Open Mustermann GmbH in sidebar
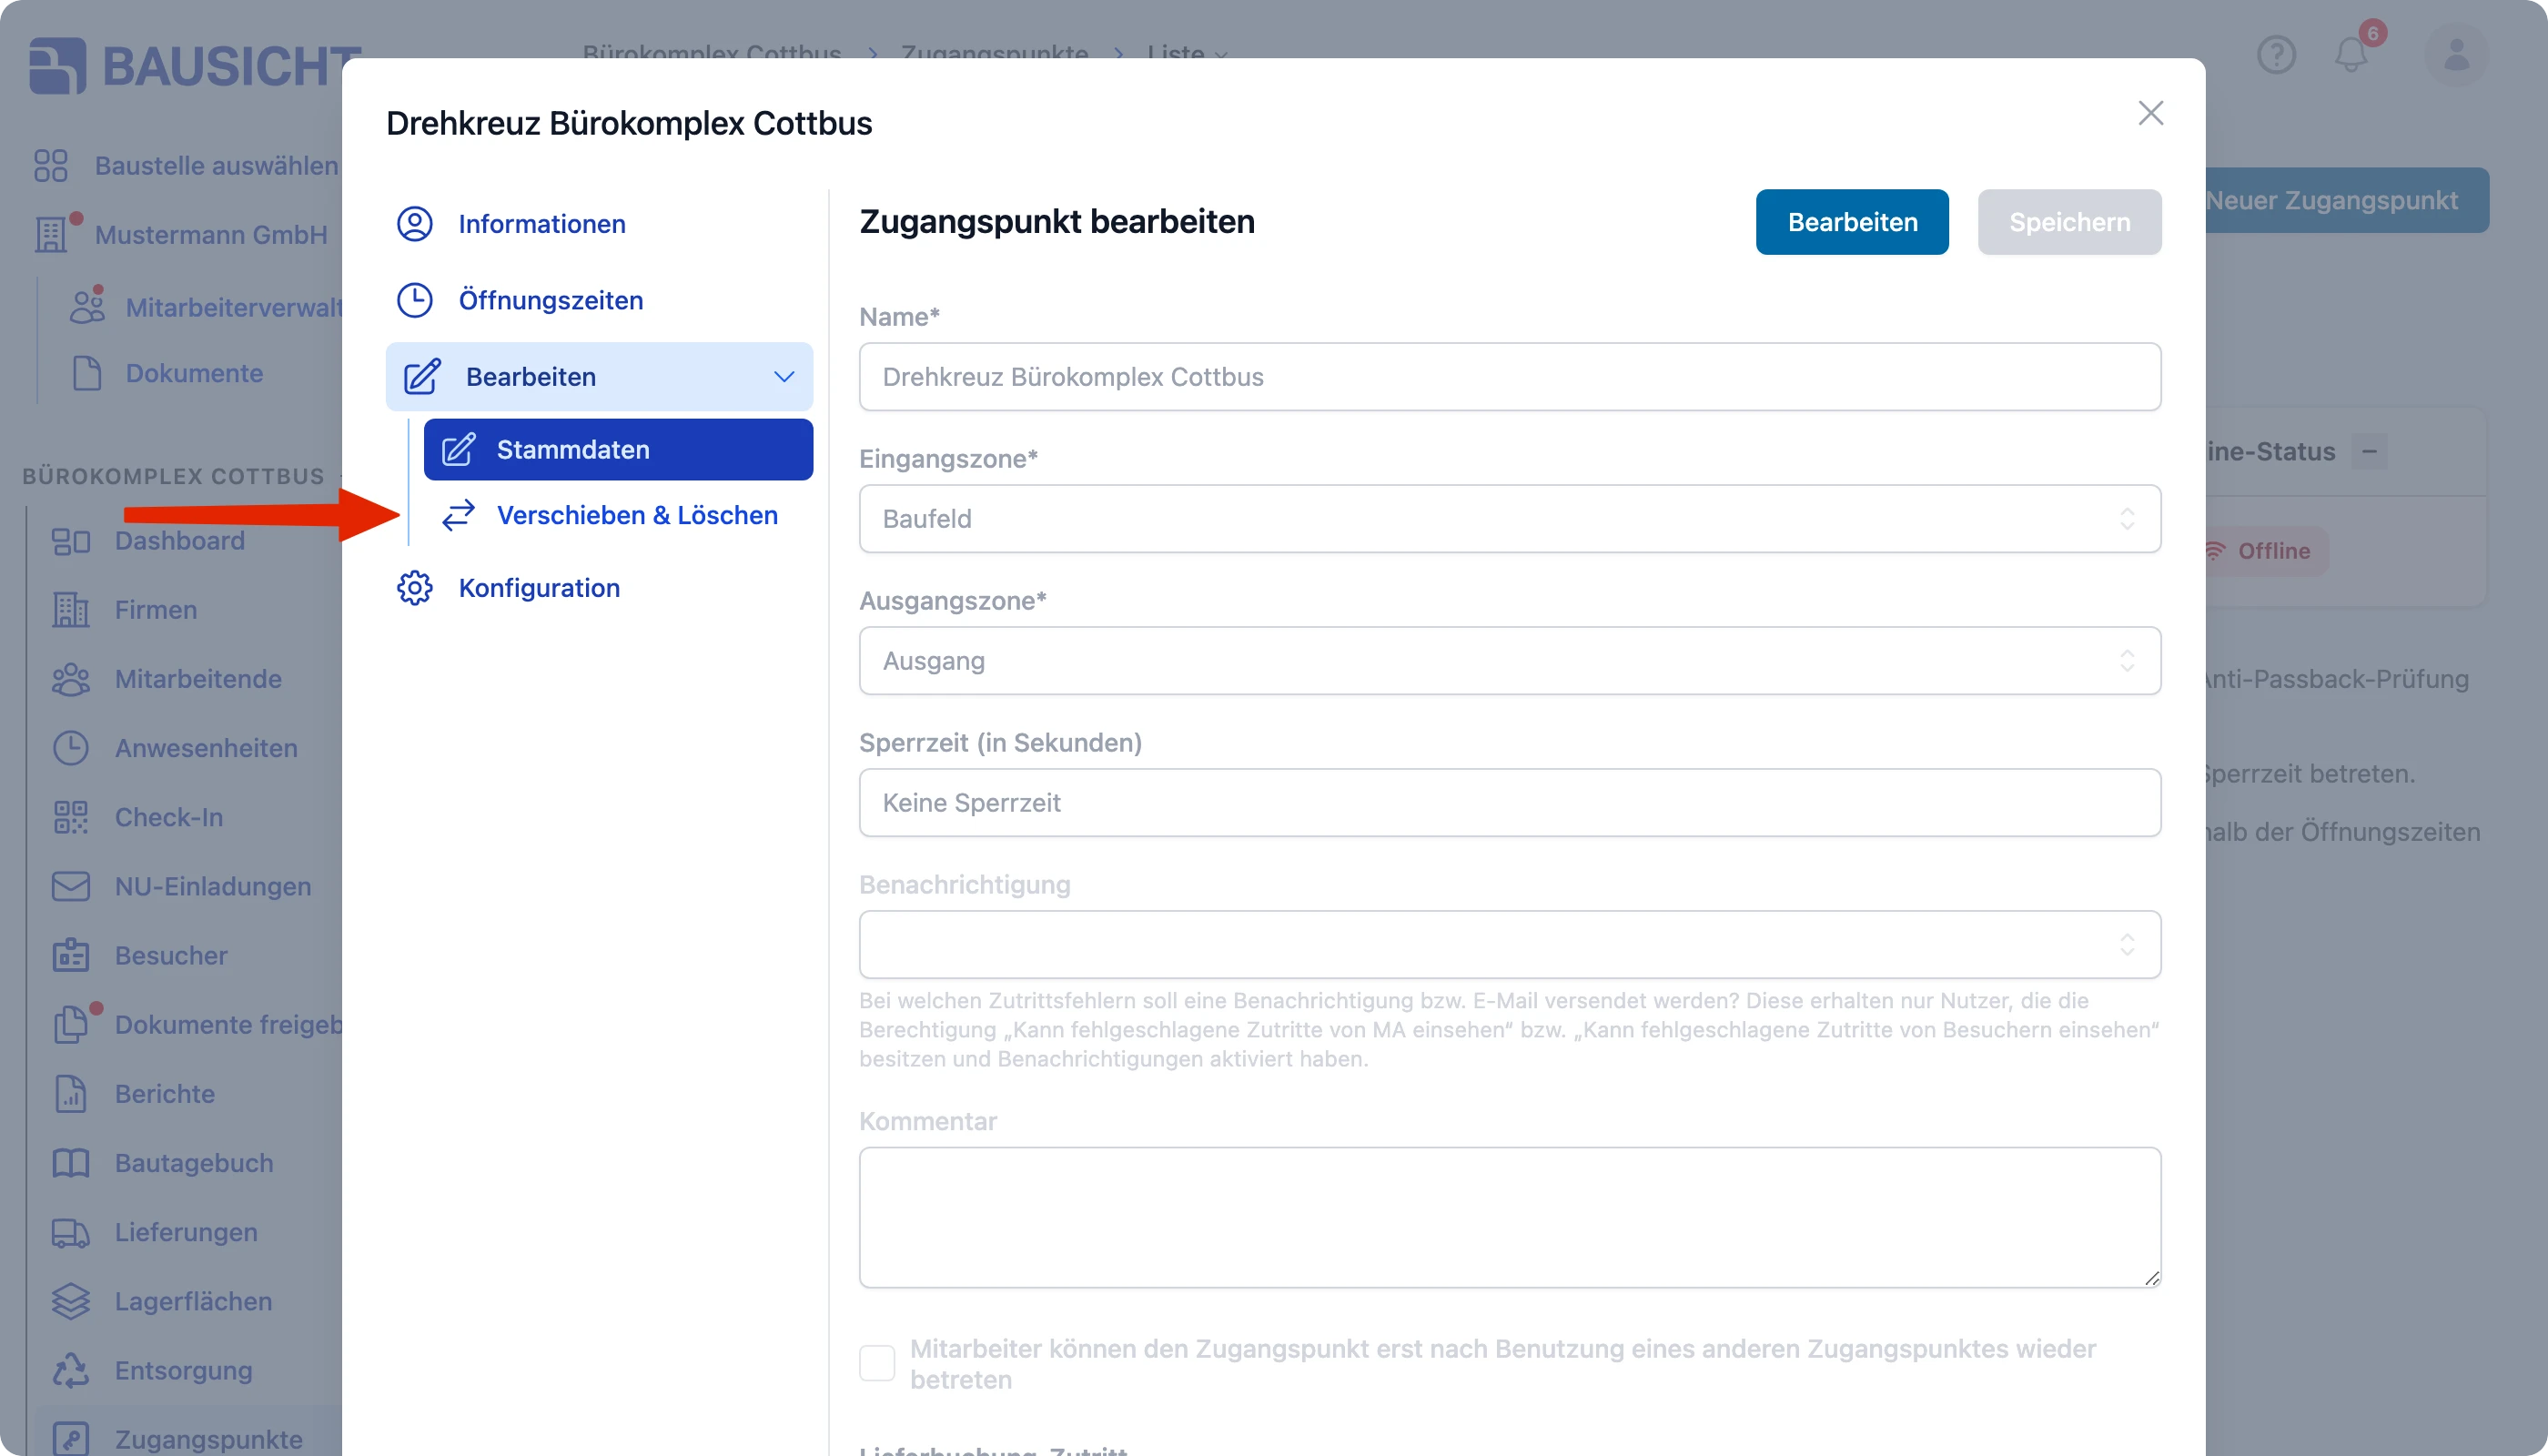The height and width of the screenshot is (1456, 2548). tap(180, 235)
